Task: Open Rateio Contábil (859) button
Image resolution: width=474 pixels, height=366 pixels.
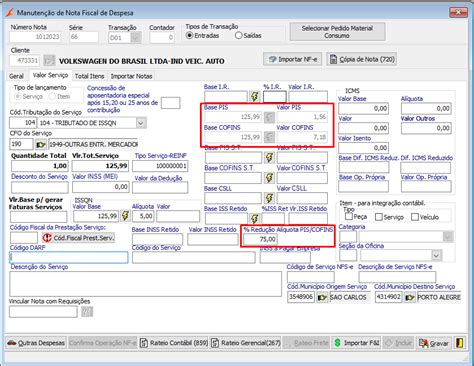Action: [x=173, y=343]
